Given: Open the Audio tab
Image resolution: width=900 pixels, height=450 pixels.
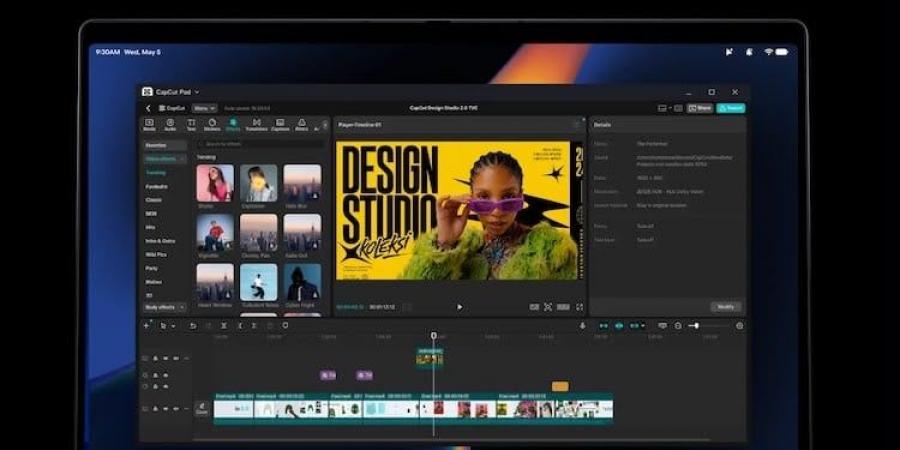Looking at the screenshot, I should point(170,125).
